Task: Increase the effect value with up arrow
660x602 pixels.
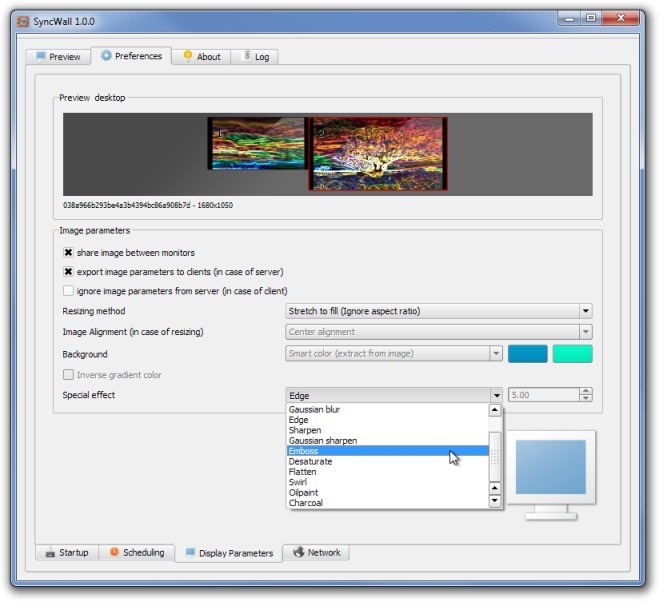Action: 586,391
